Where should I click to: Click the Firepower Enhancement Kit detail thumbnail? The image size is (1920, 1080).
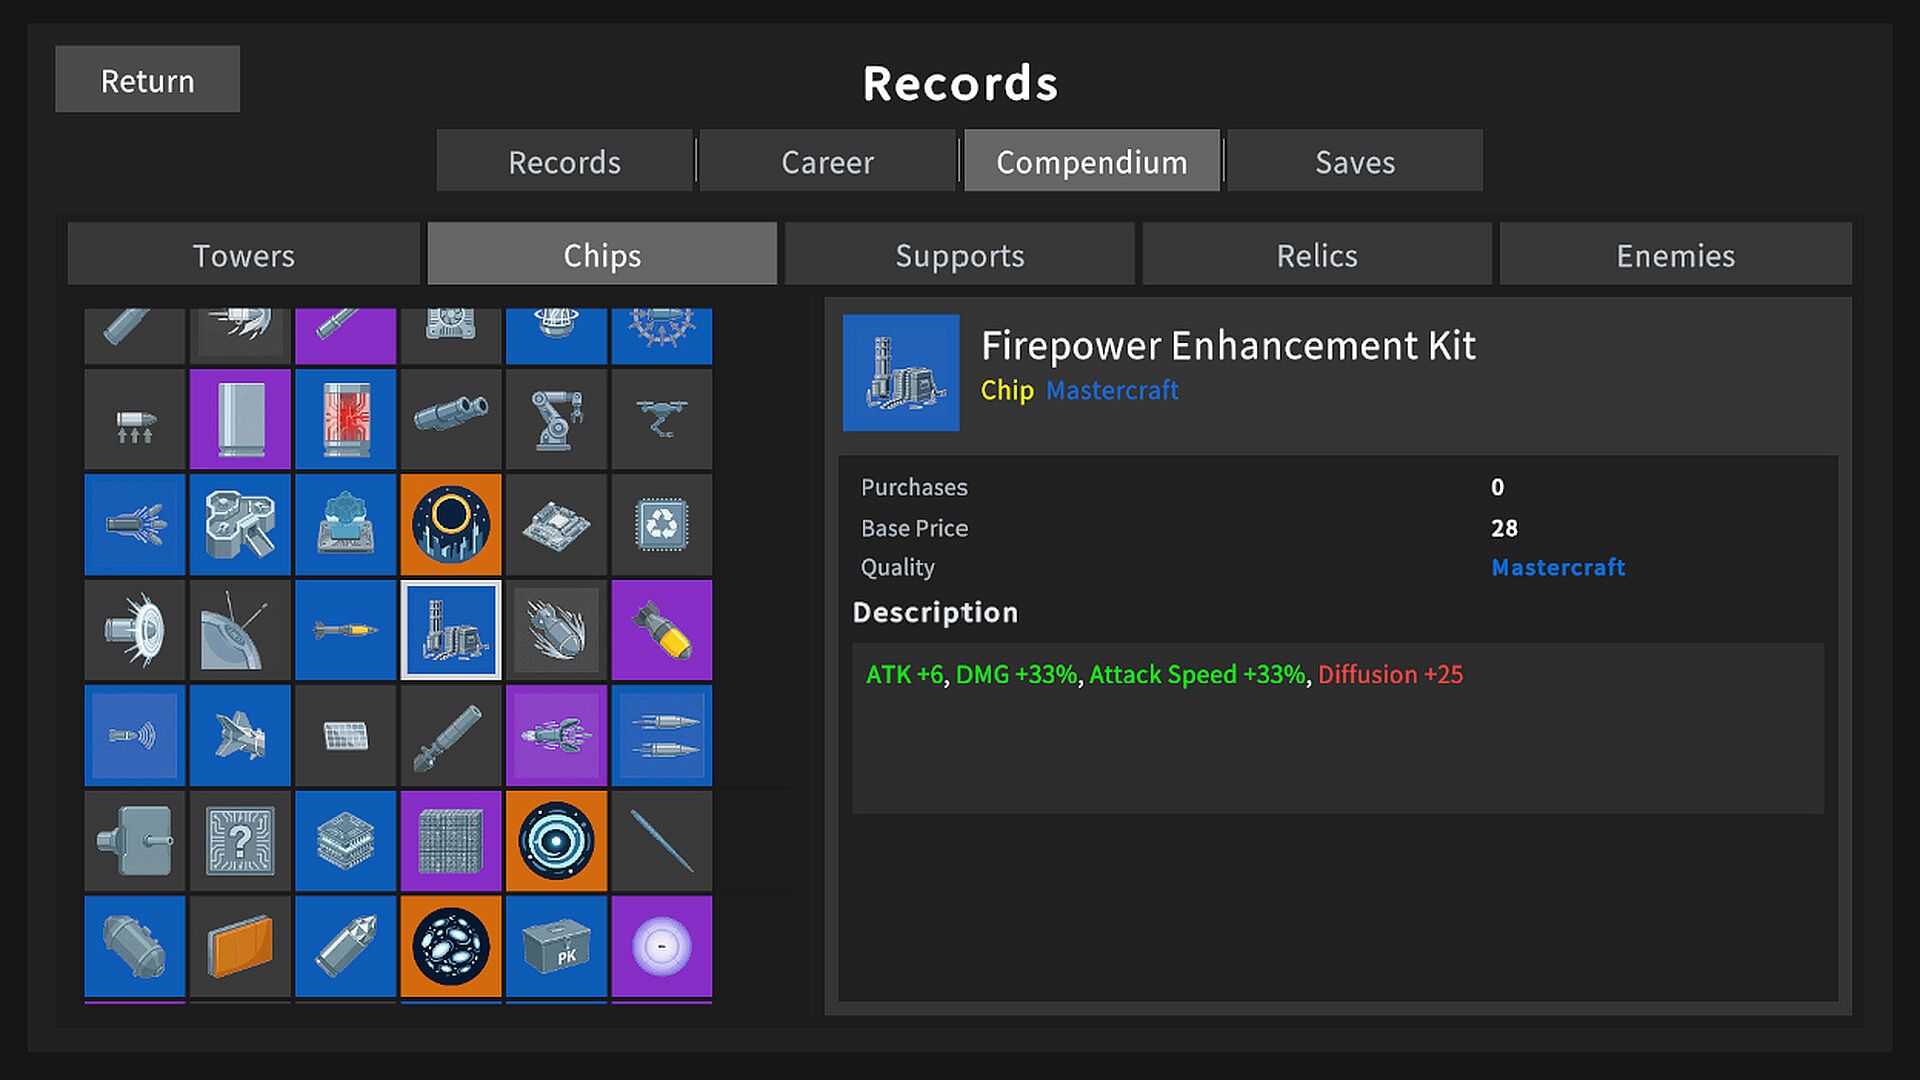coord(901,373)
